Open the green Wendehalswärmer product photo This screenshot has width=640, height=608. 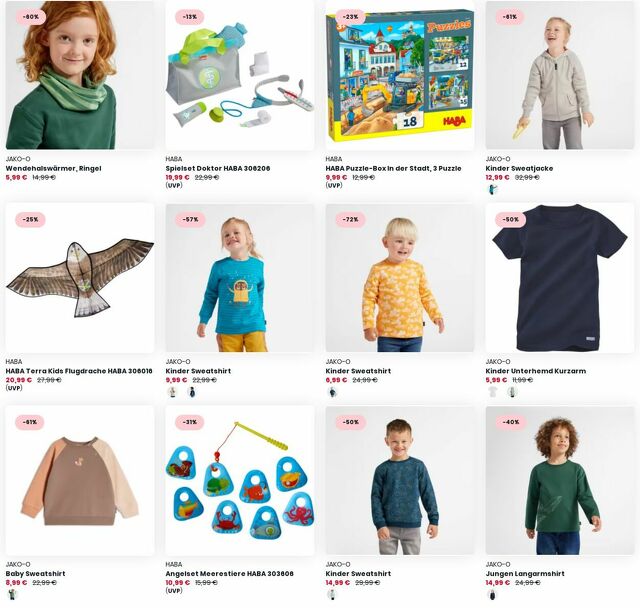(80, 75)
